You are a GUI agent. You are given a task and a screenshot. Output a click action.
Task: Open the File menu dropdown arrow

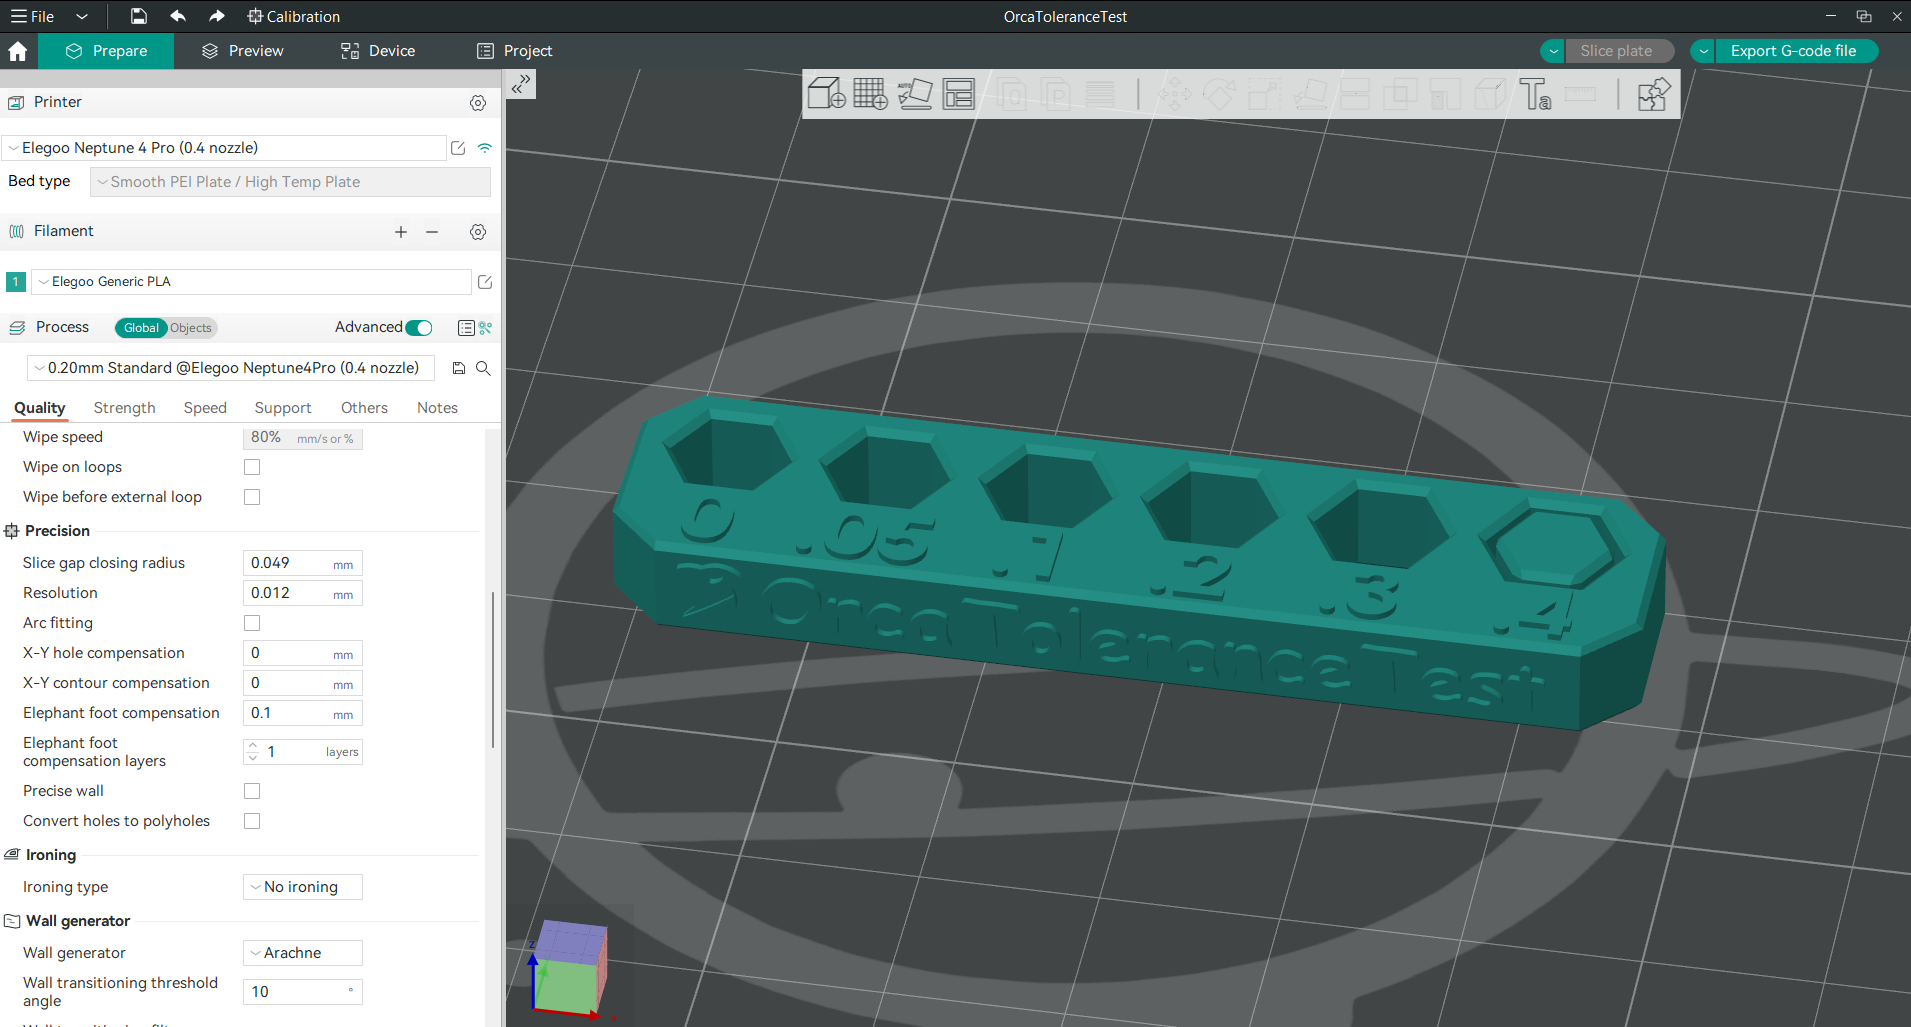(x=82, y=16)
